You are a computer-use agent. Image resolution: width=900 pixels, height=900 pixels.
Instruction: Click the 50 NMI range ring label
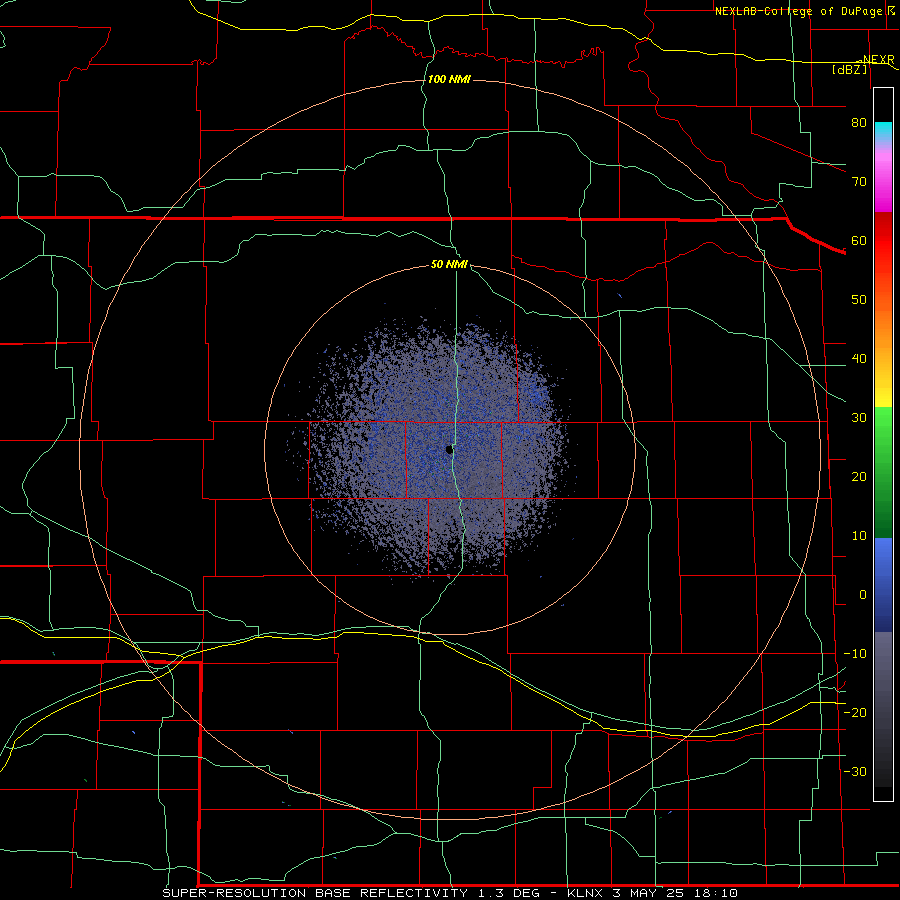tap(449, 265)
